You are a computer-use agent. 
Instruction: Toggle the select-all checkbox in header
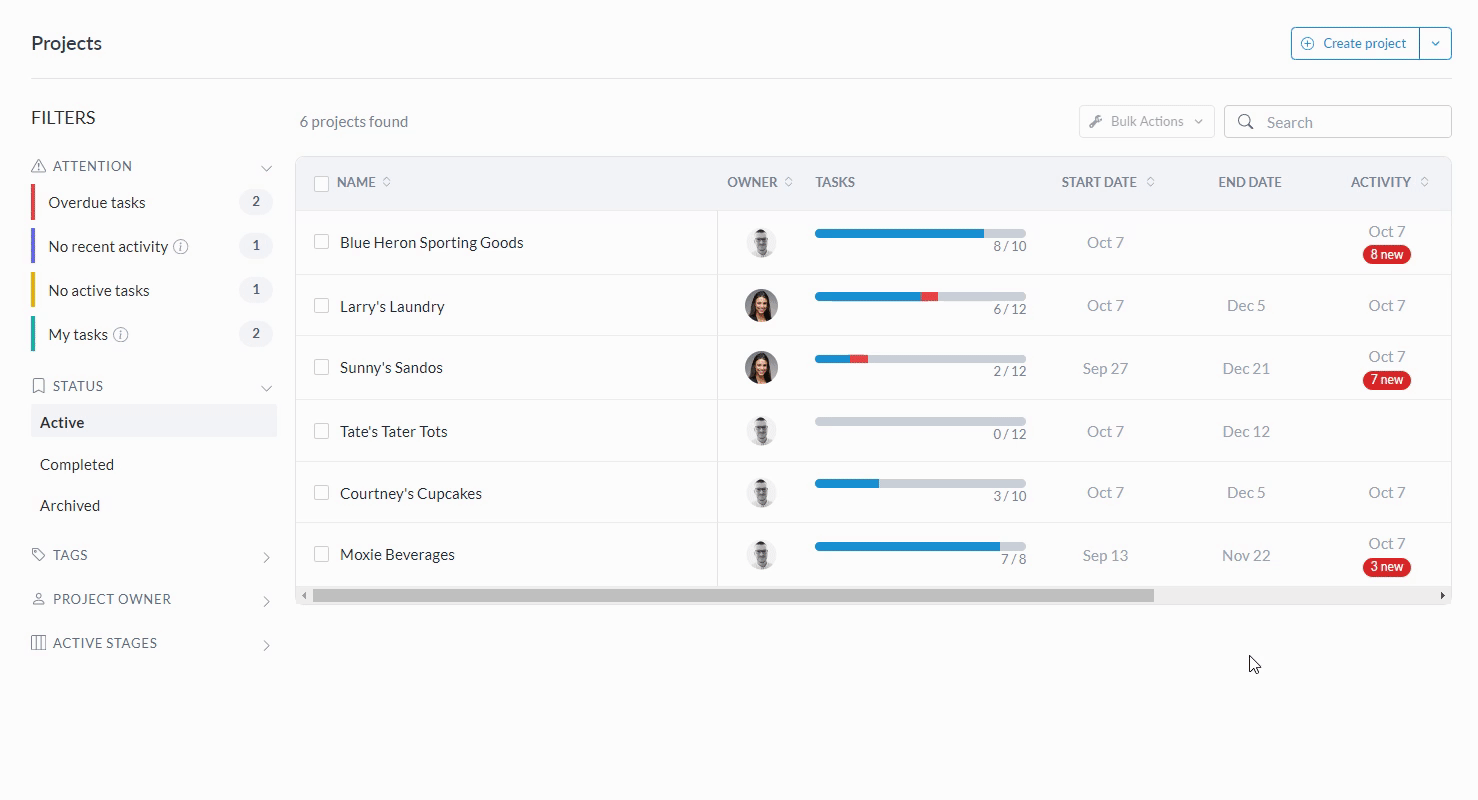coord(321,183)
